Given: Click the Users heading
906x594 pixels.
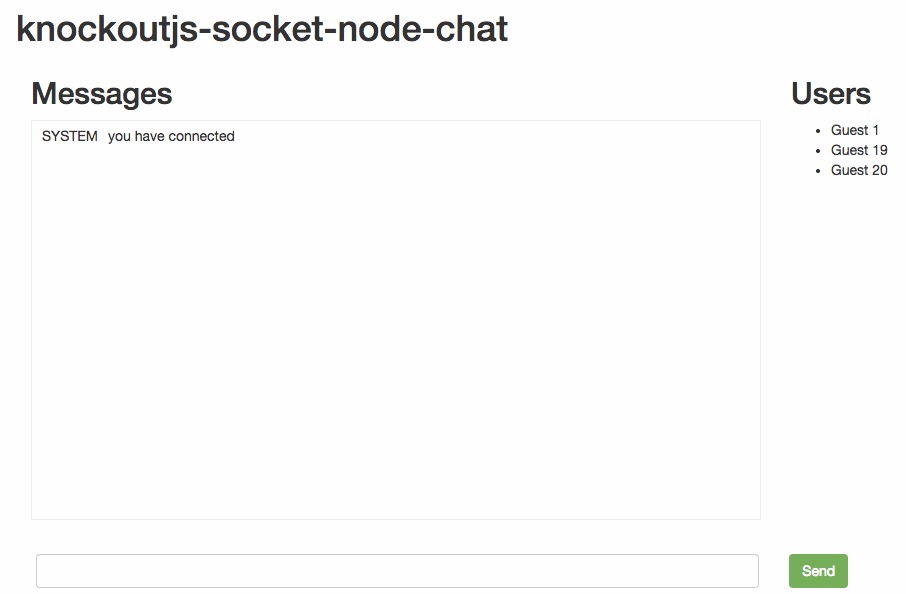Looking at the screenshot, I should (x=831, y=93).
